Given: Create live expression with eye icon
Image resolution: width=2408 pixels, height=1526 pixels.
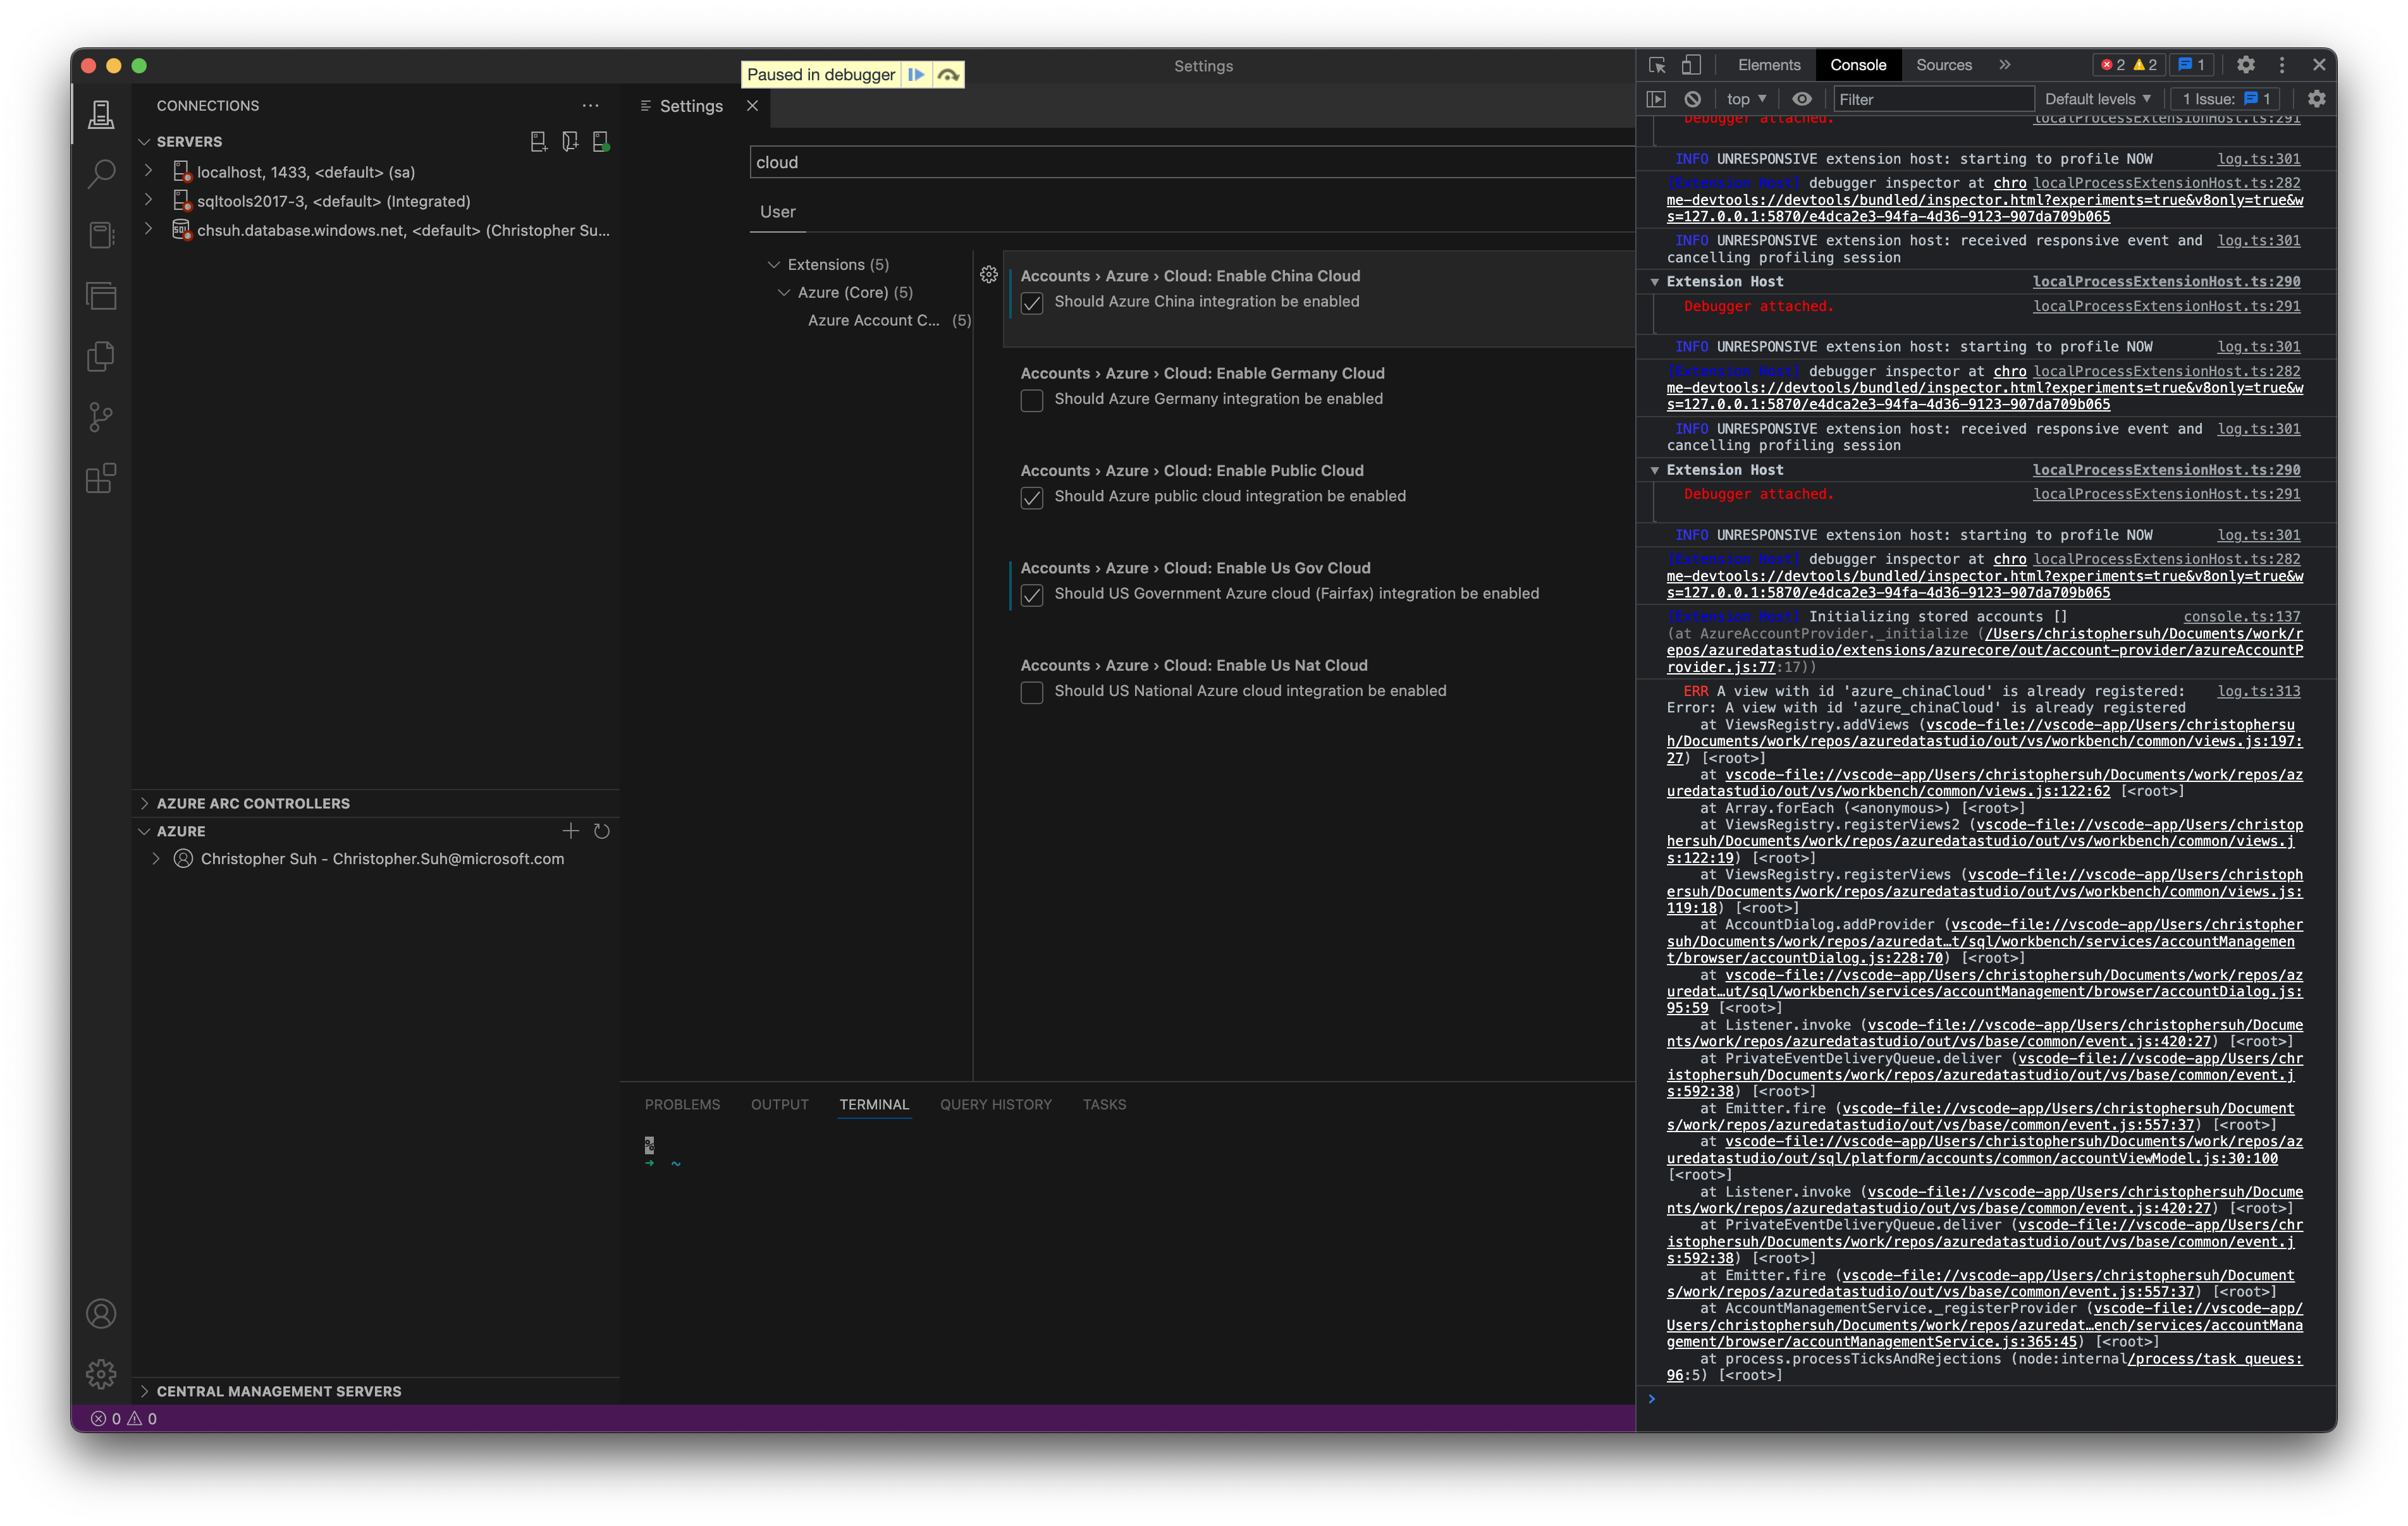Looking at the screenshot, I should point(1802,99).
